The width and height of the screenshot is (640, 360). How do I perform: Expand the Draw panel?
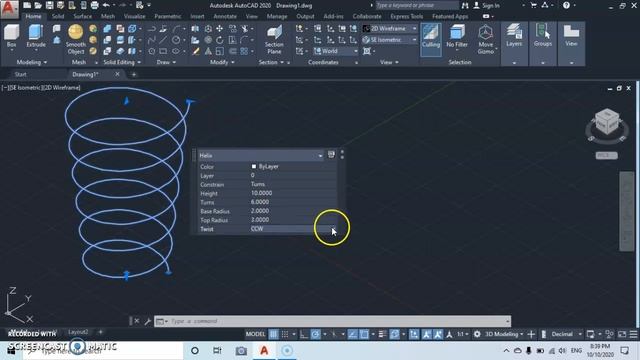[166, 62]
